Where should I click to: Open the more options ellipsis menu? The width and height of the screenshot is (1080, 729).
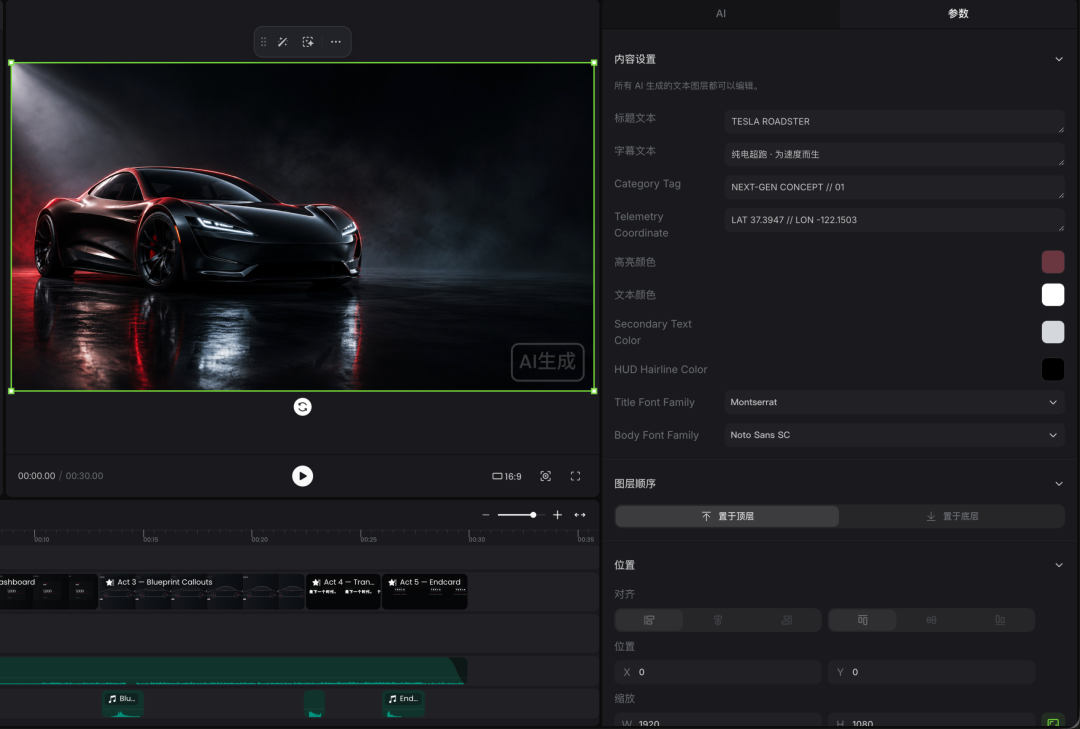[x=335, y=42]
